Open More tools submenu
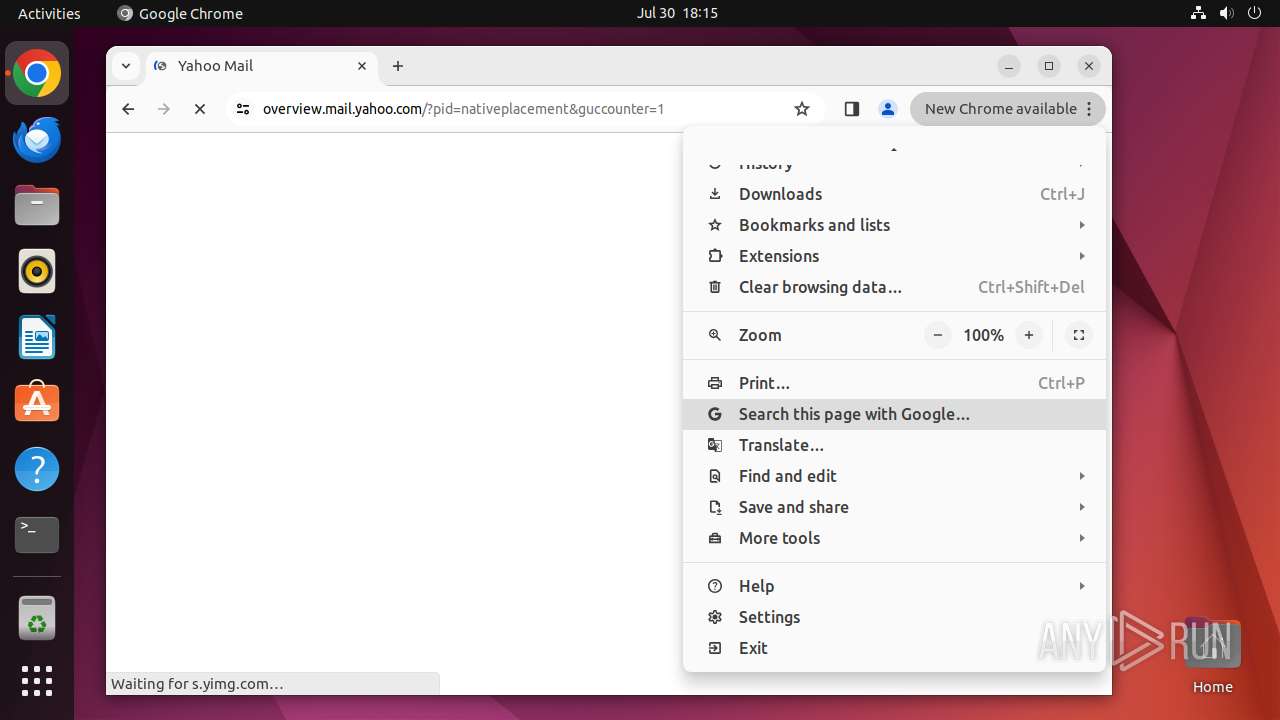The width and height of the screenshot is (1280, 720). pyautogui.click(x=894, y=538)
